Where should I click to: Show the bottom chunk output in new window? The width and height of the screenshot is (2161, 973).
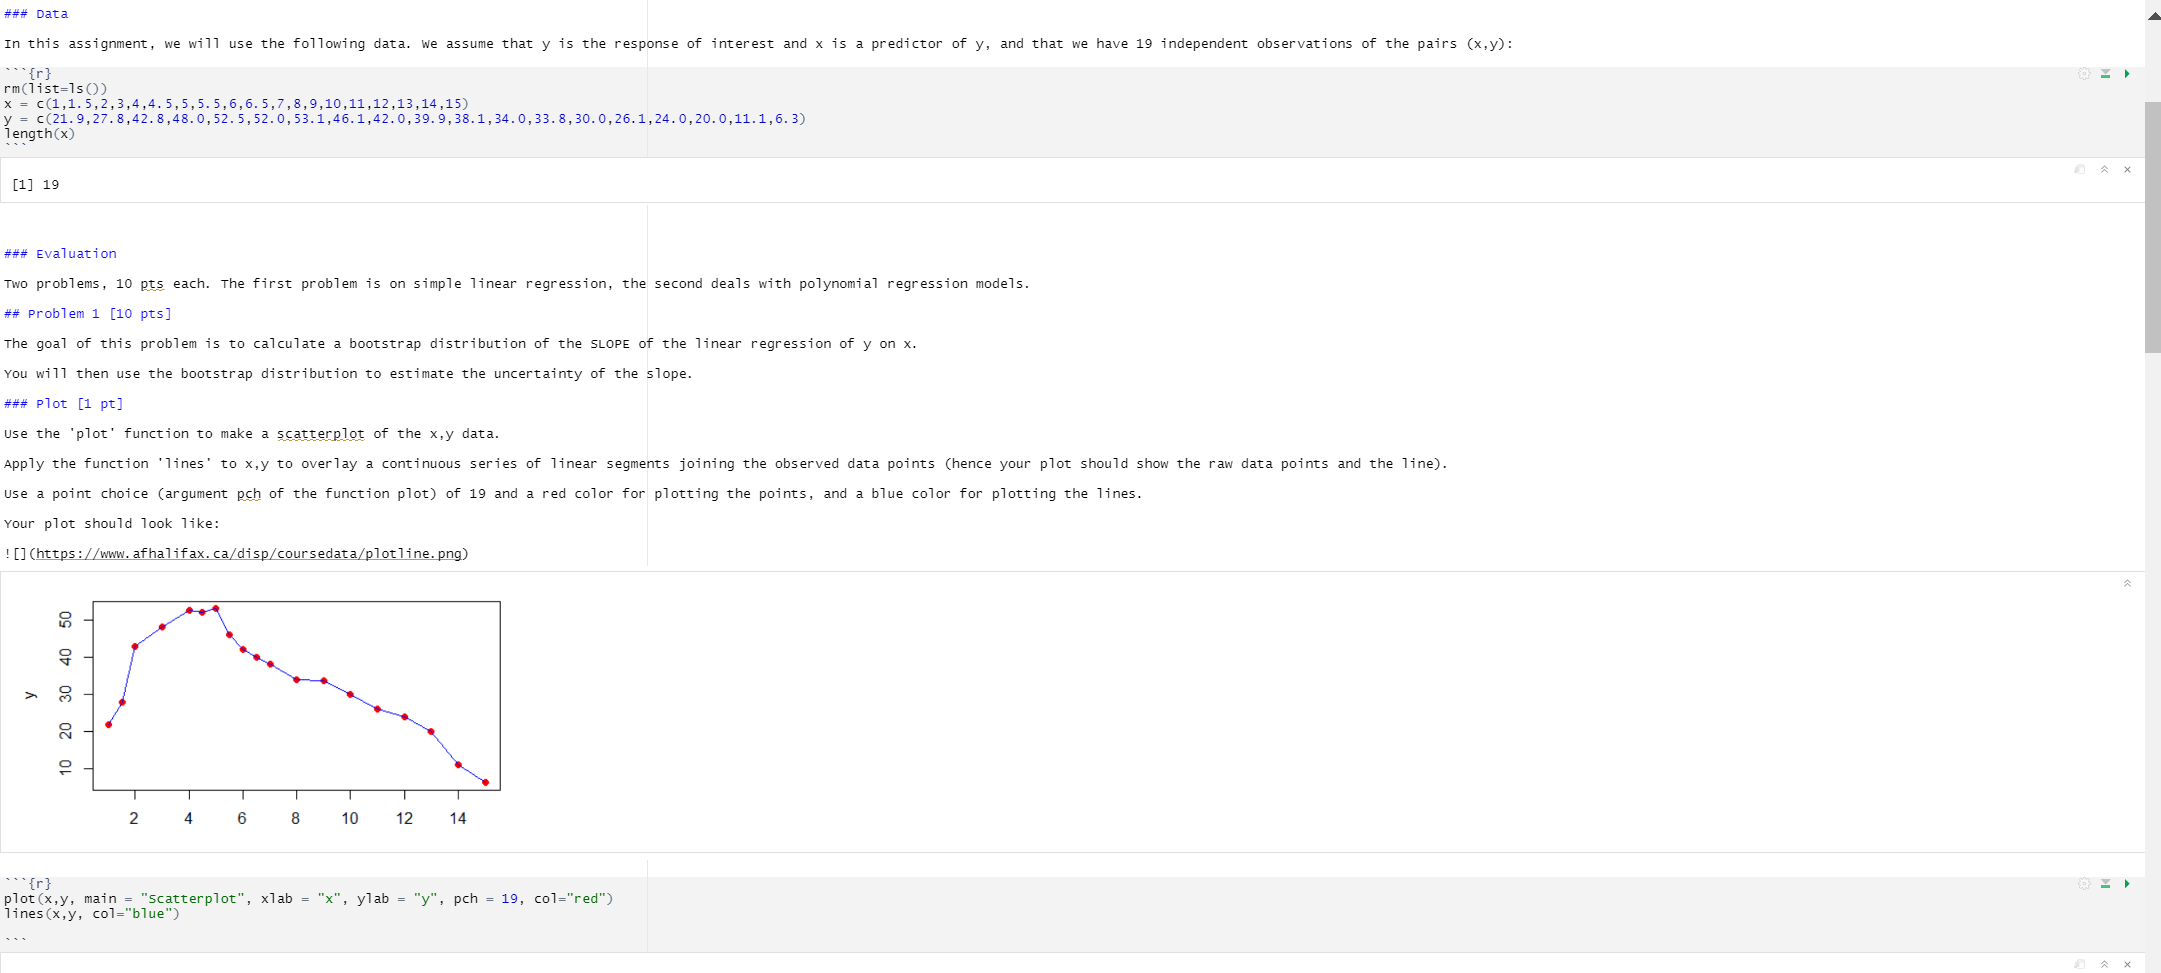pos(2081,966)
